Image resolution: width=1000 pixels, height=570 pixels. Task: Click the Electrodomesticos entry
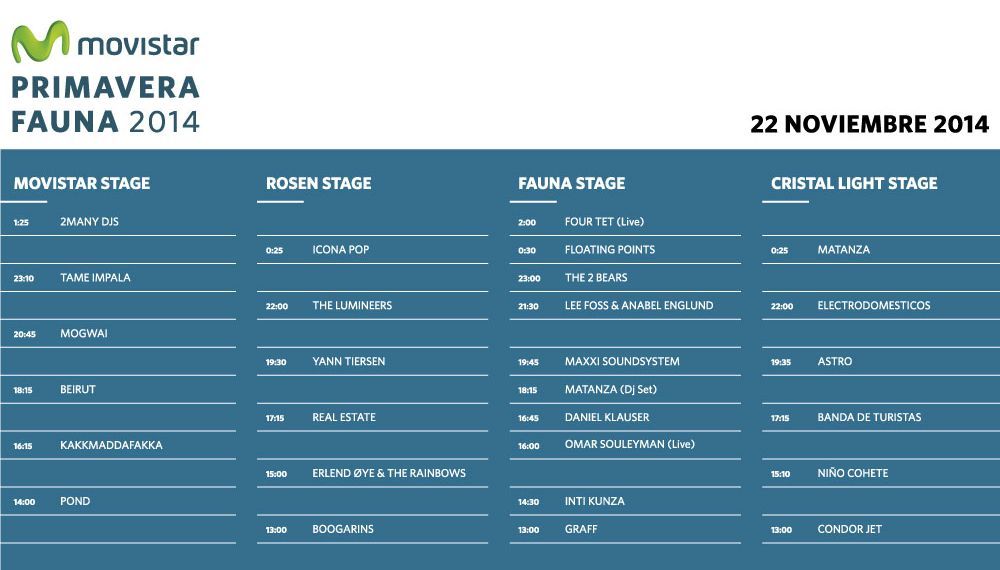(x=873, y=306)
